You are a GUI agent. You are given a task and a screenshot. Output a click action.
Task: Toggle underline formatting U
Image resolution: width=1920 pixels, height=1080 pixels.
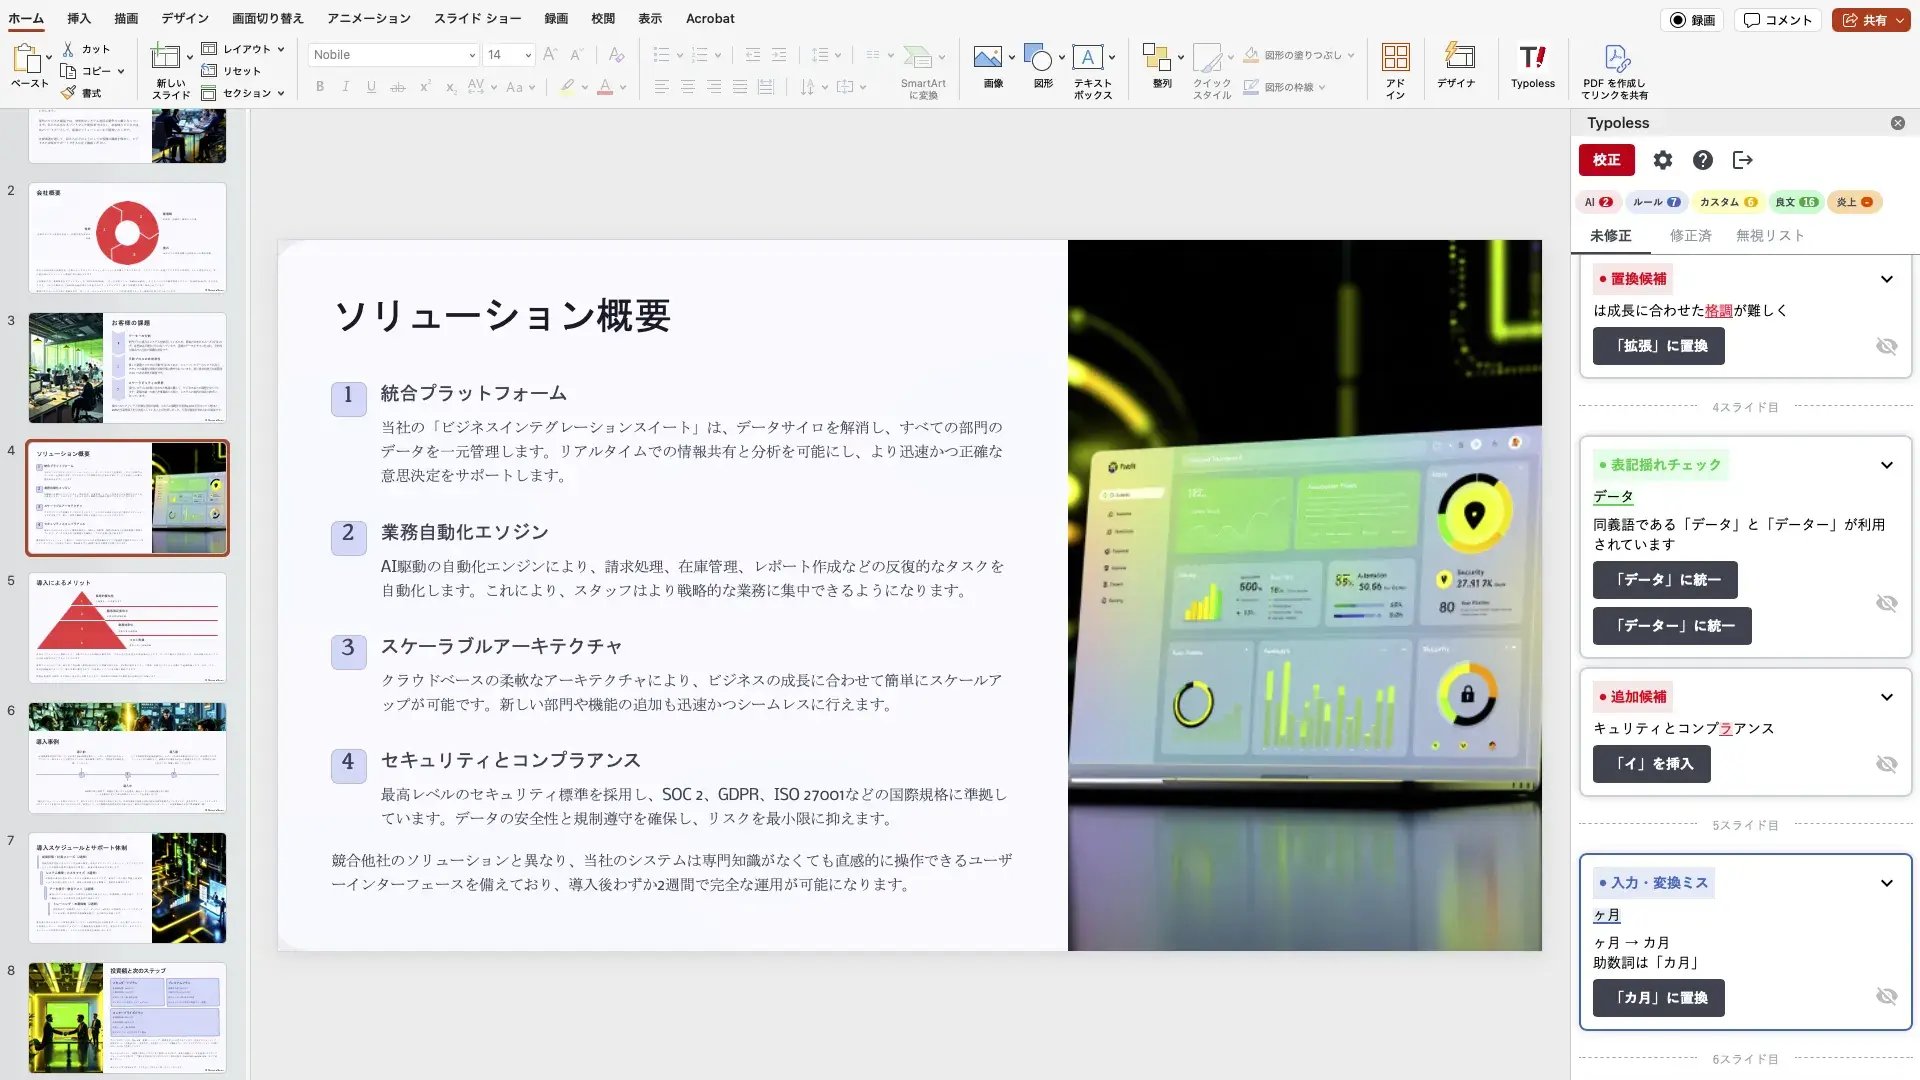[371, 87]
